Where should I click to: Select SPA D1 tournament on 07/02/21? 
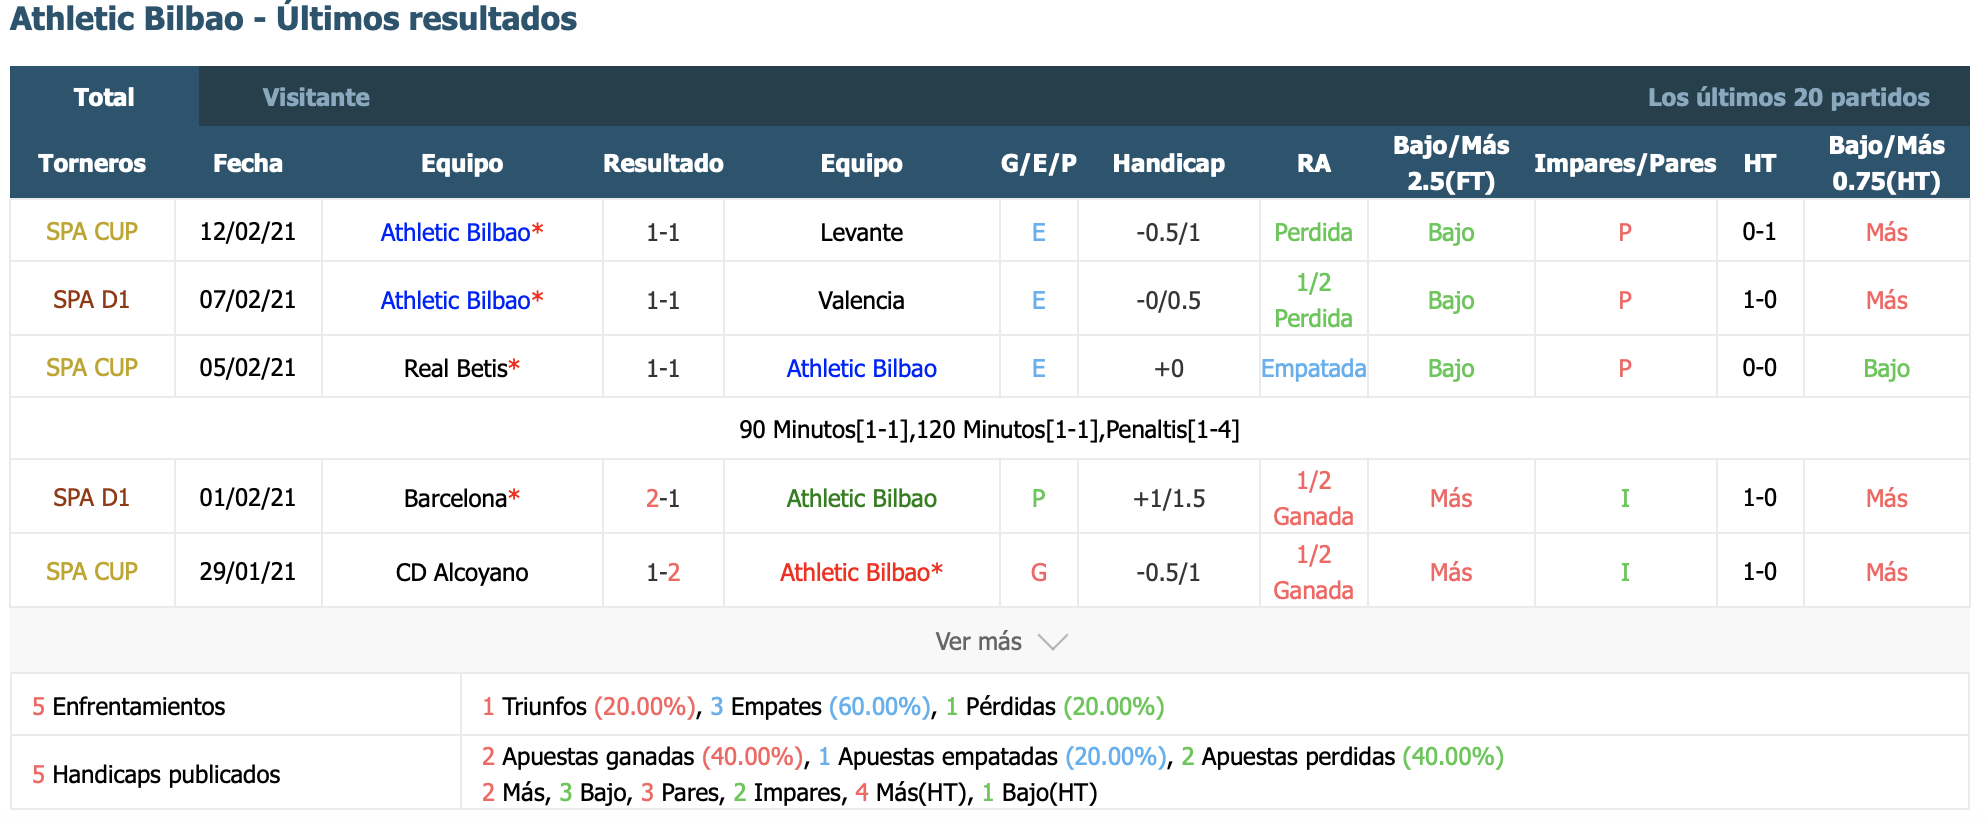92,299
